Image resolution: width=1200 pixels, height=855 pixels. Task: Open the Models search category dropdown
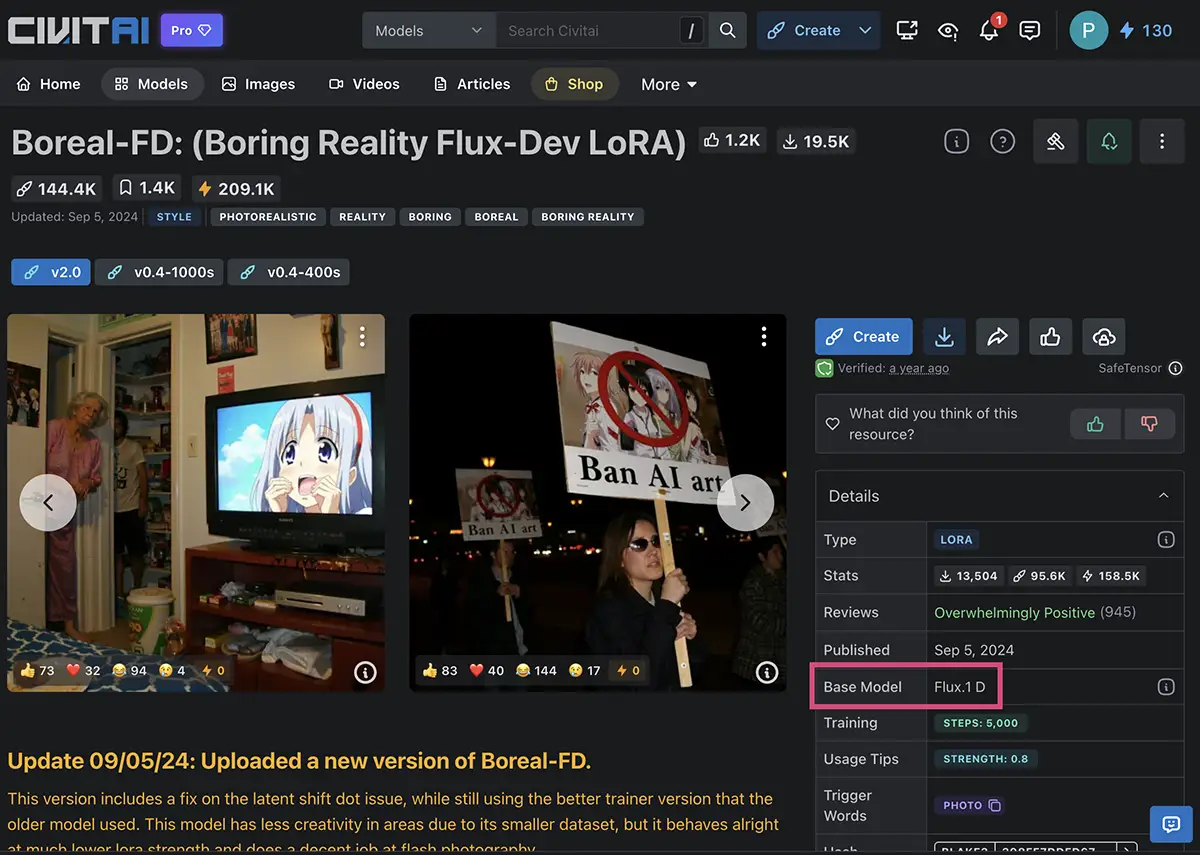(428, 31)
